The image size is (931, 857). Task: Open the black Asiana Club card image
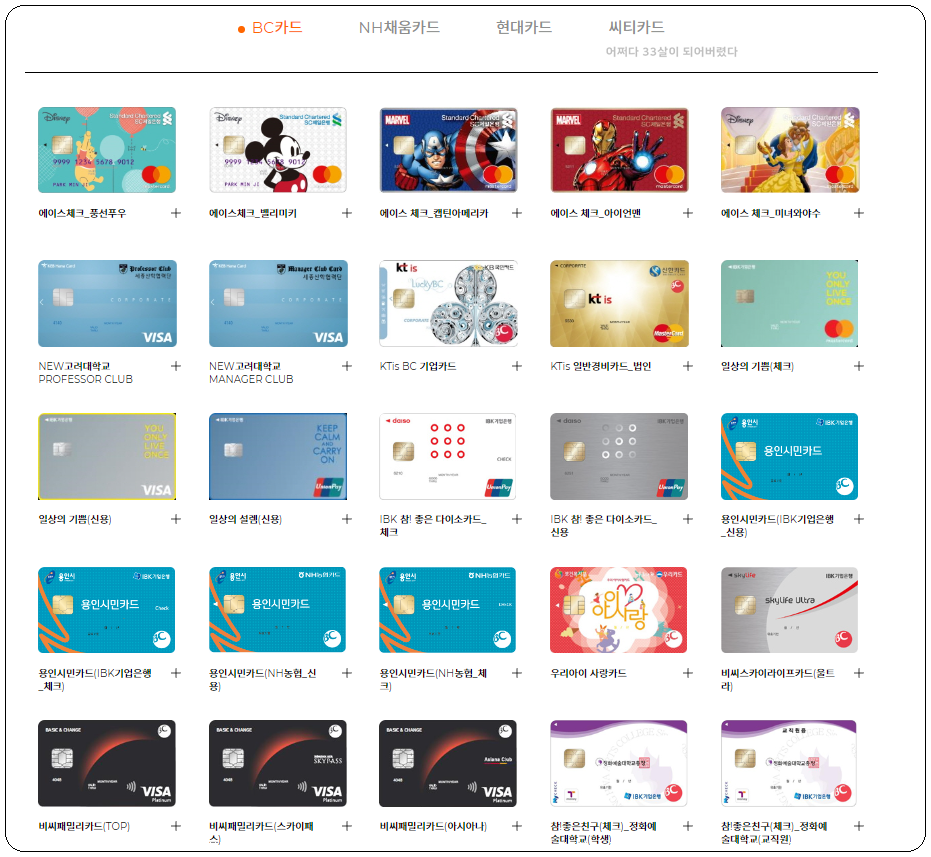pyautogui.click(x=448, y=763)
